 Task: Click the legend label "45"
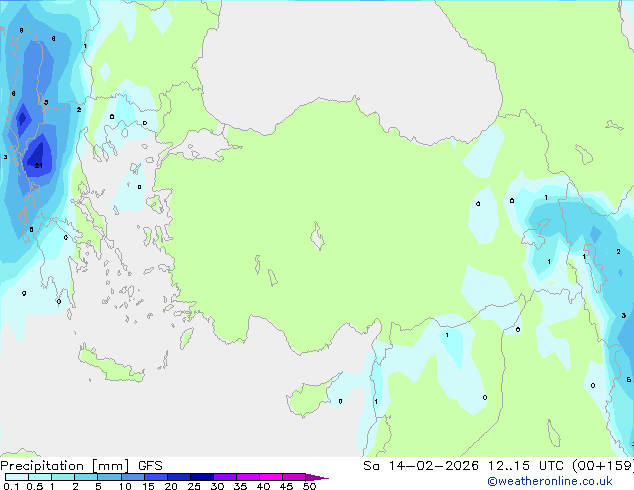pos(286,486)
